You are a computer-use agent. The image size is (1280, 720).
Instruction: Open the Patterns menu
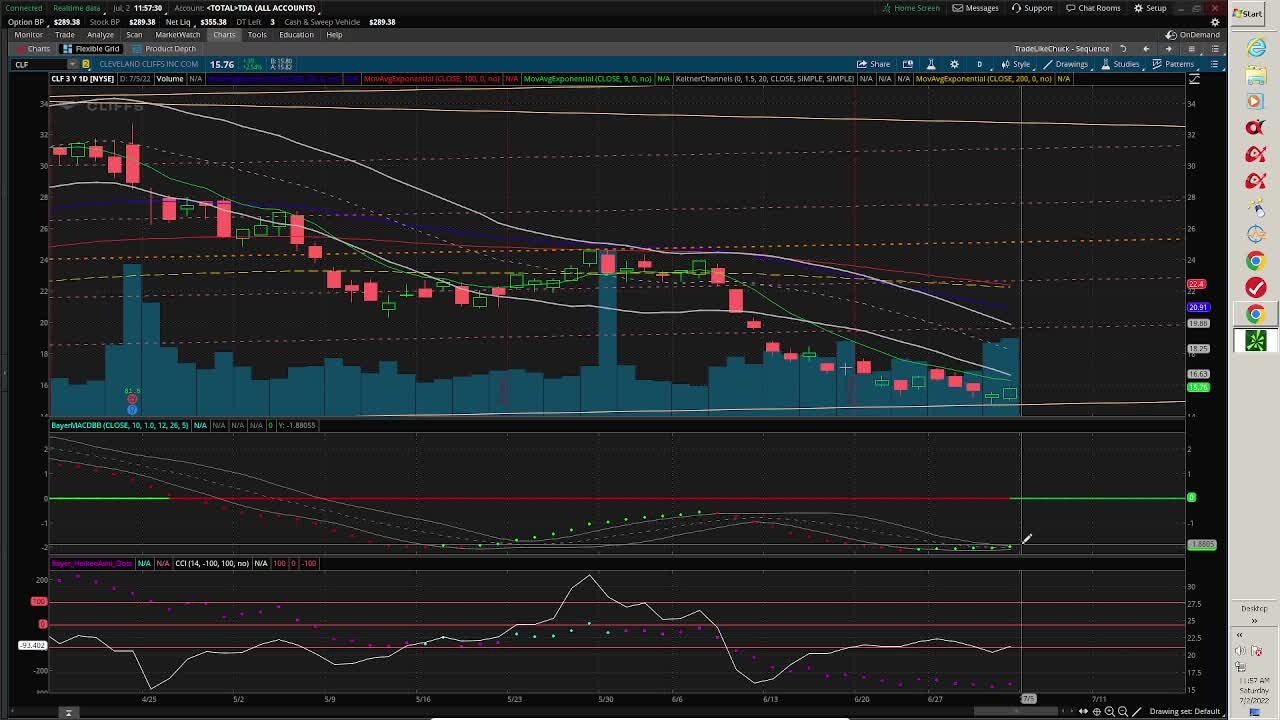tap(1174, 64)
